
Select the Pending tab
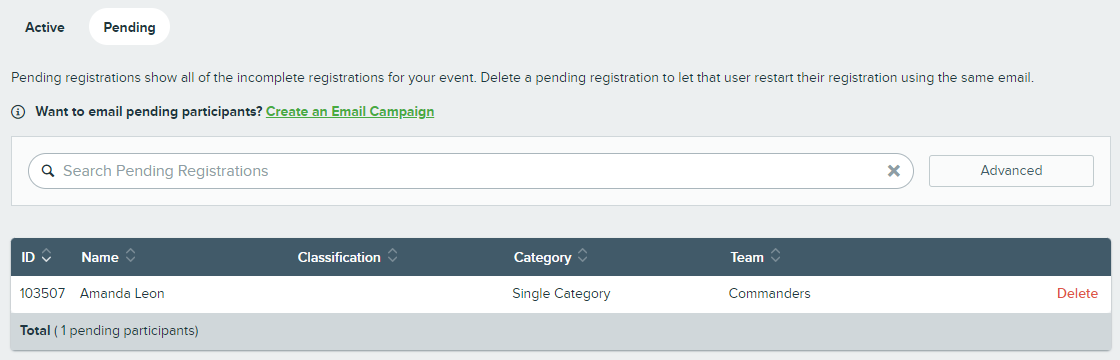coord(129,27)
